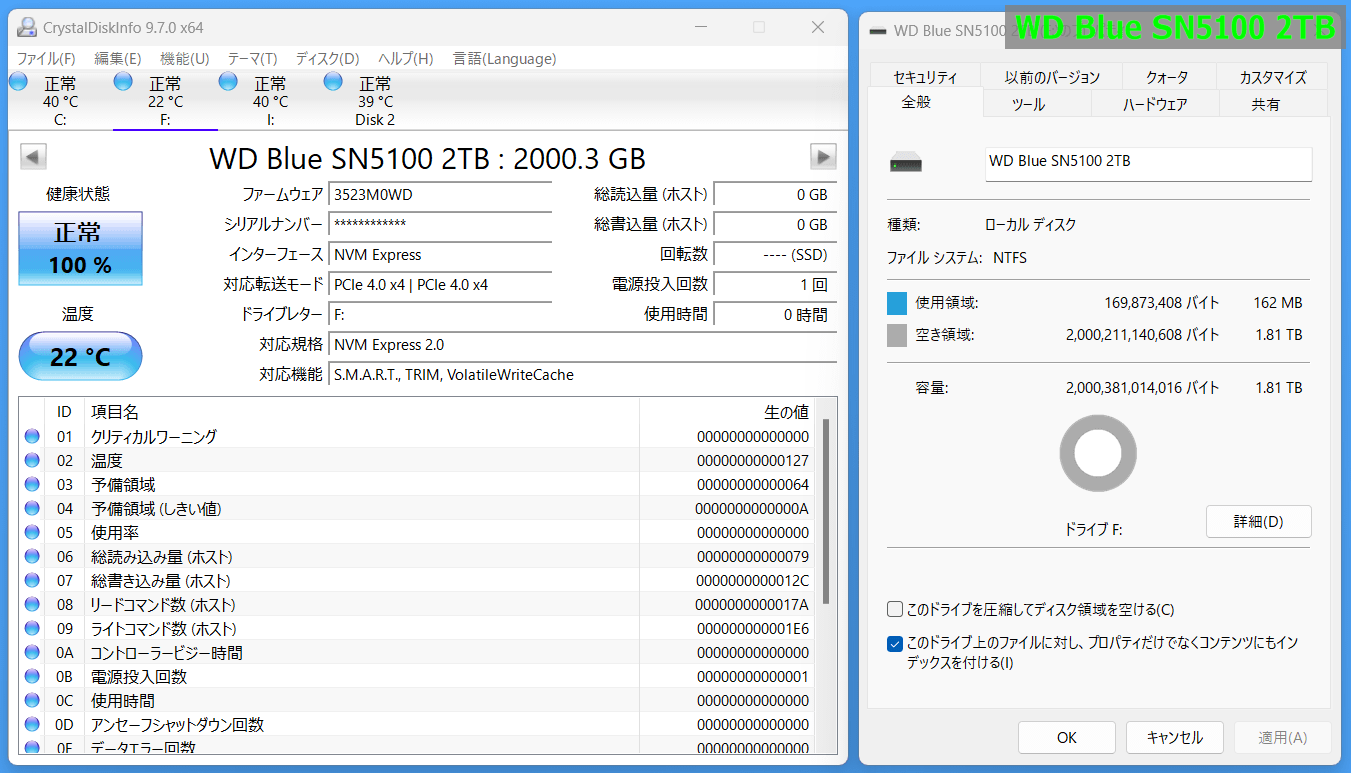Open ヘルプ(H) menu
The image size is (1351, 773).
[406, 59]
